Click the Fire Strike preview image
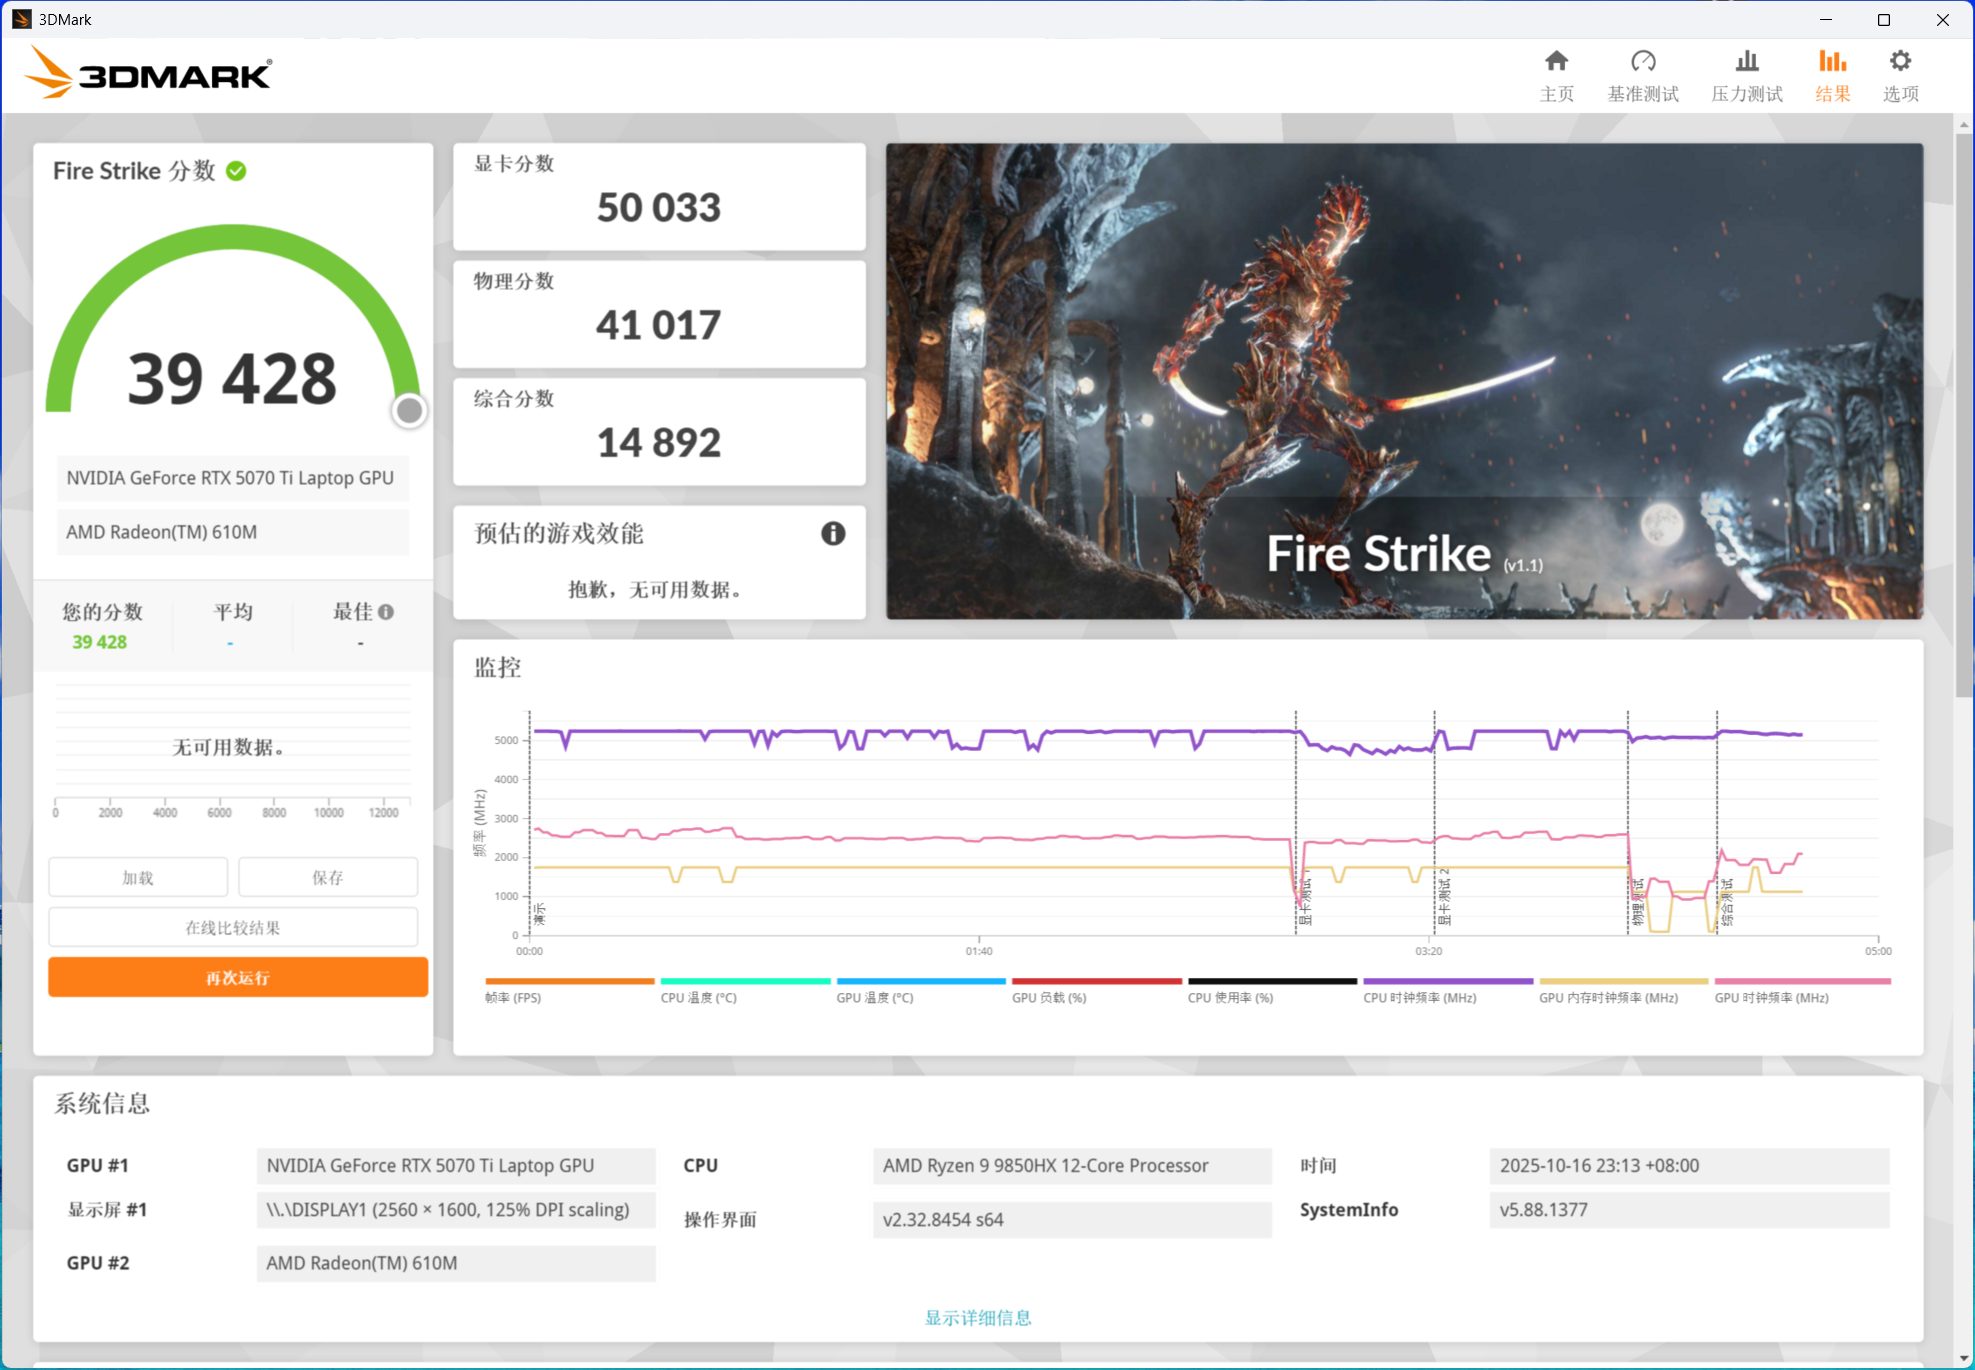 pyautogui.click(x=1403, y=380)
